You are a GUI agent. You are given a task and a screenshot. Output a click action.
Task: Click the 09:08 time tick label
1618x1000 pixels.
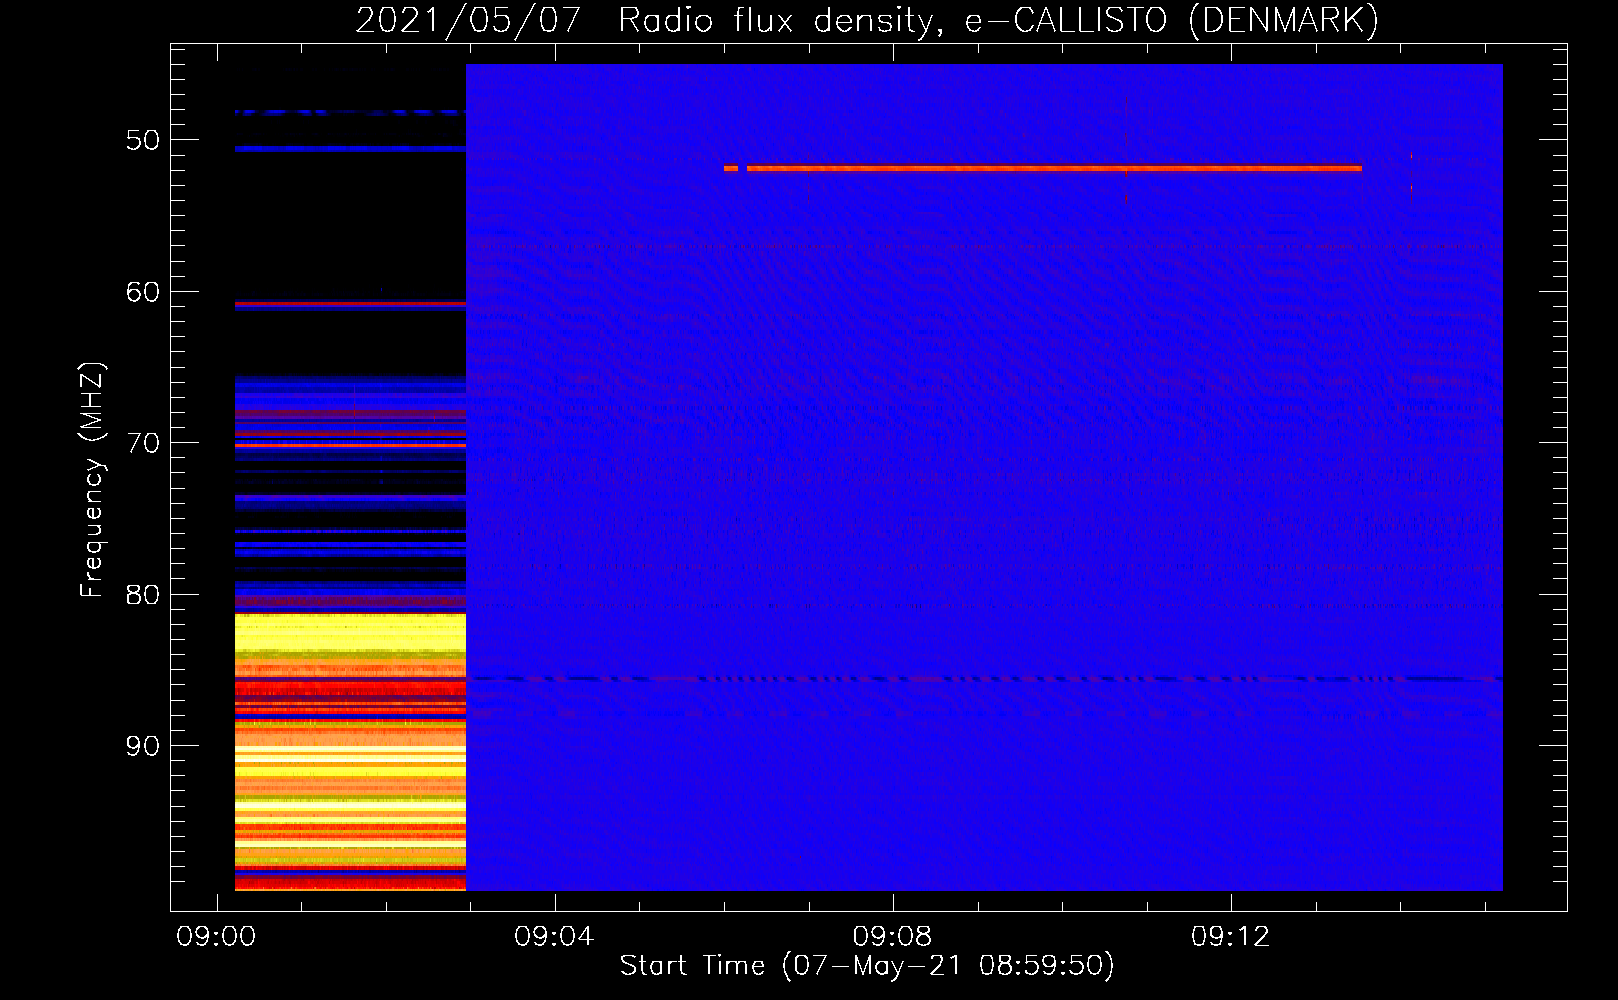tap(892, 937)
